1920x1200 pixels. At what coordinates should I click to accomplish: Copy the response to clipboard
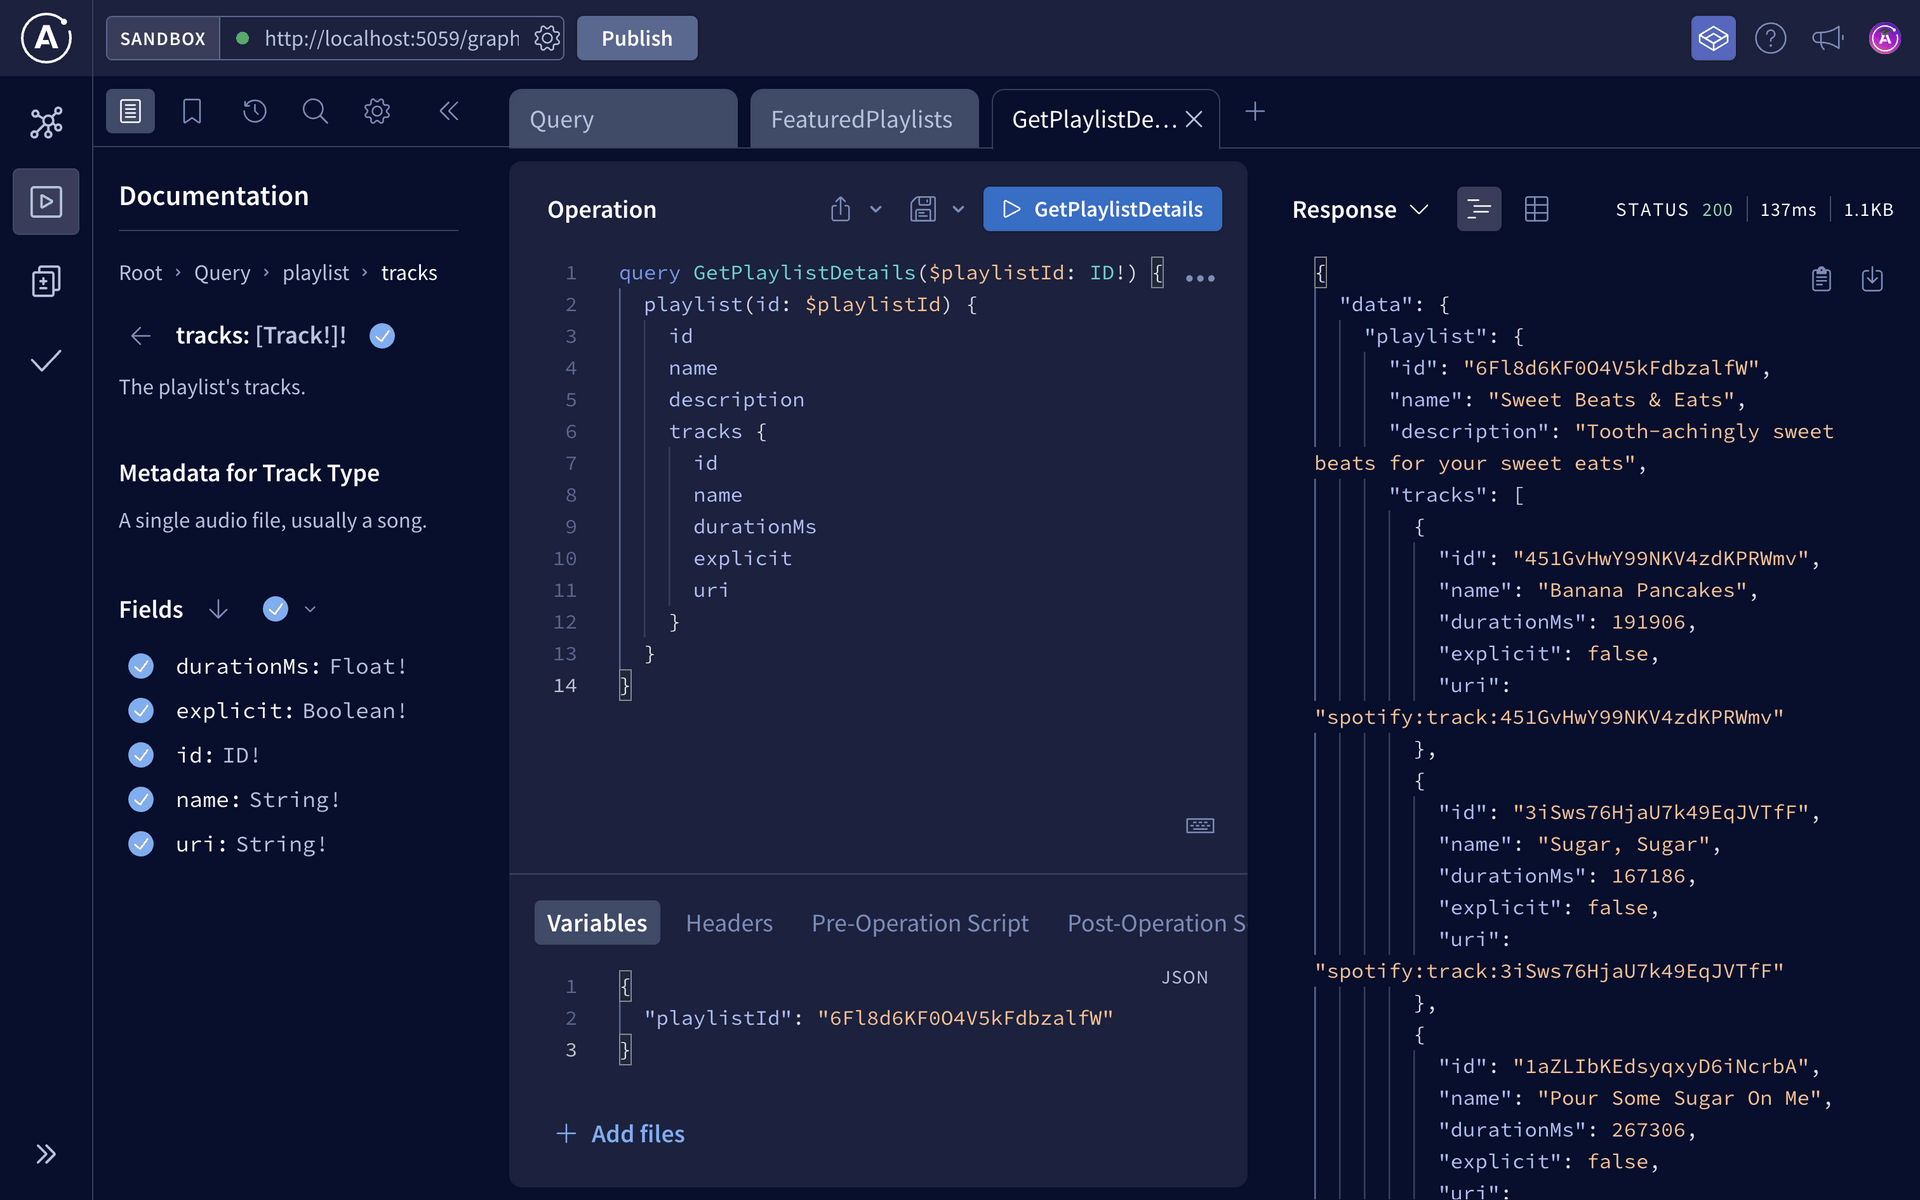coord(1821,279)
